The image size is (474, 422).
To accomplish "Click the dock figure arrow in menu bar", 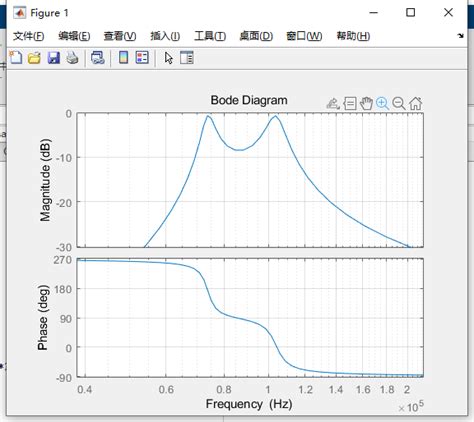I will click(x=461, y=36).
